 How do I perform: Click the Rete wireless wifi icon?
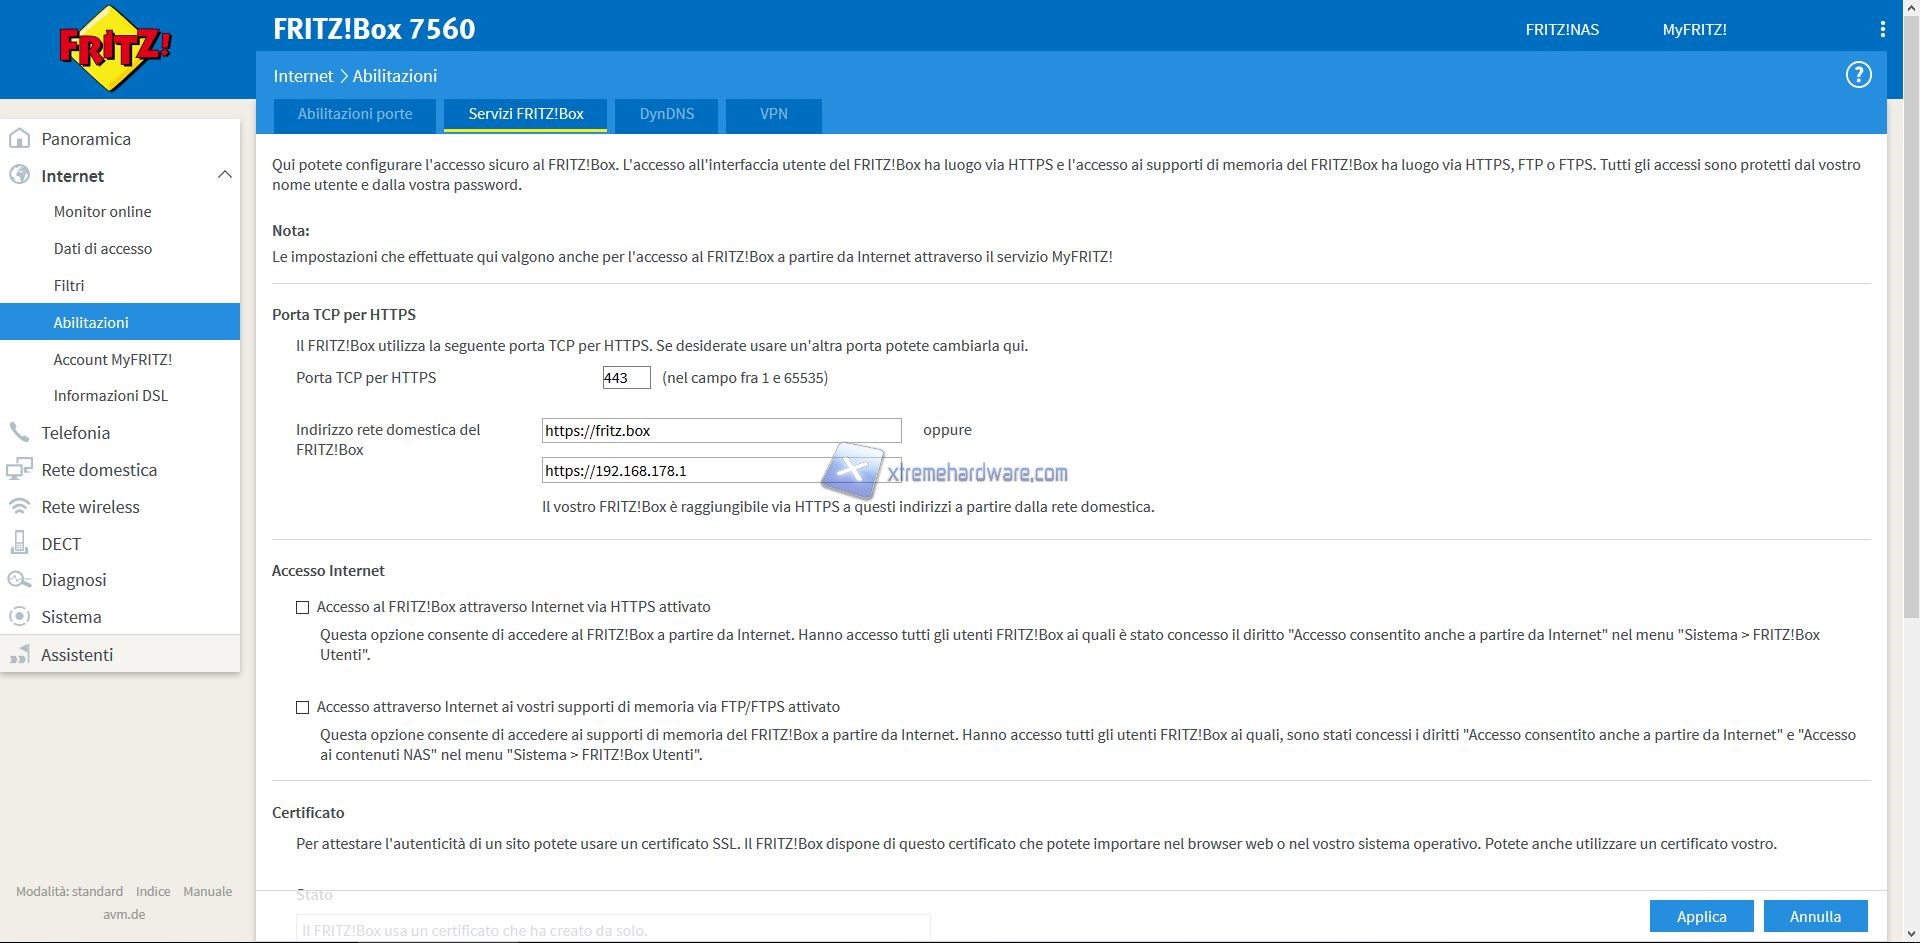click(19, 507)
